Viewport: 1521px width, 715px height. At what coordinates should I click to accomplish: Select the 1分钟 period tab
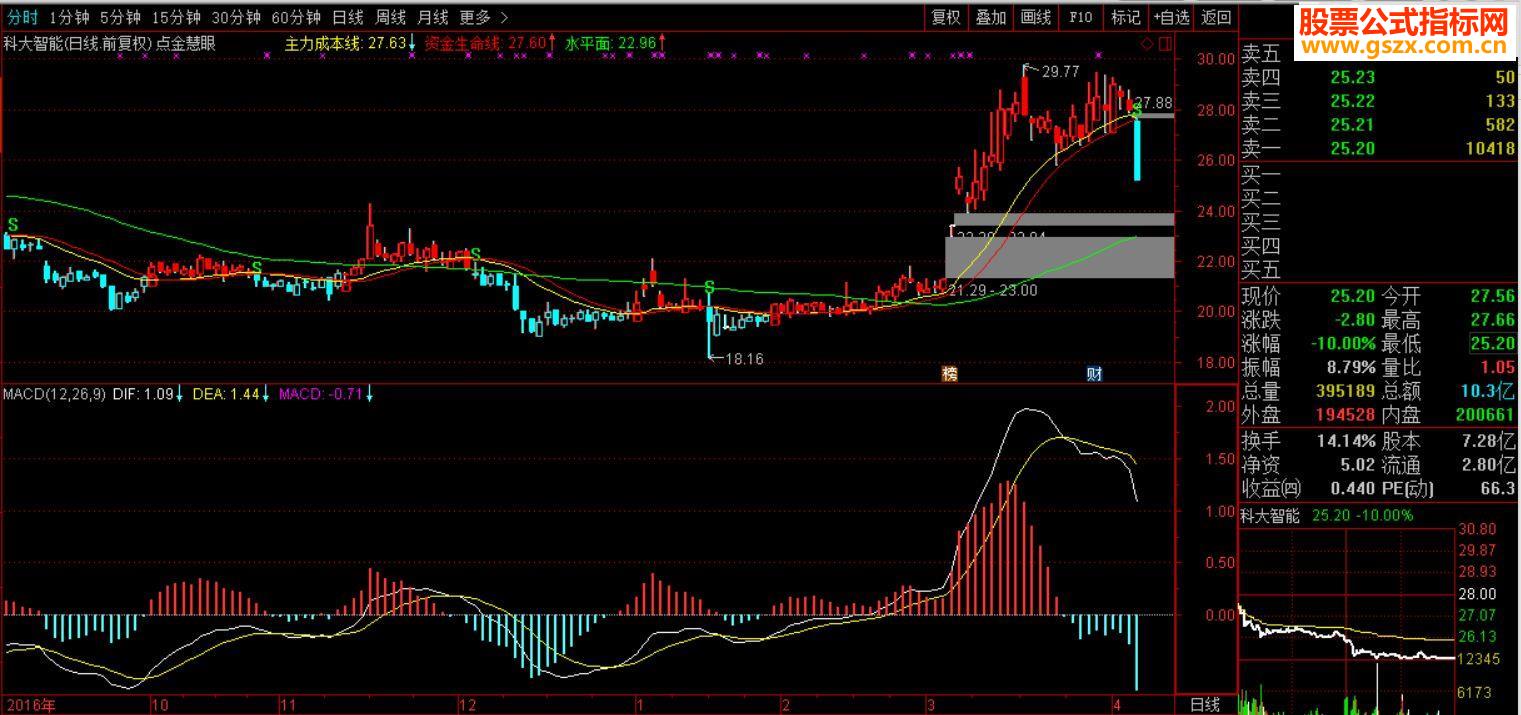coord(68,17)
